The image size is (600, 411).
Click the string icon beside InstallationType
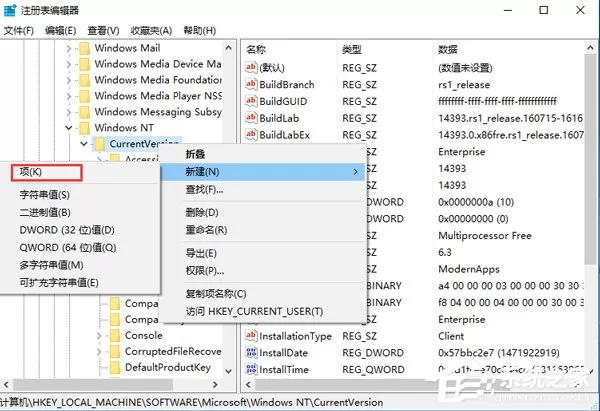pos(251,336)
